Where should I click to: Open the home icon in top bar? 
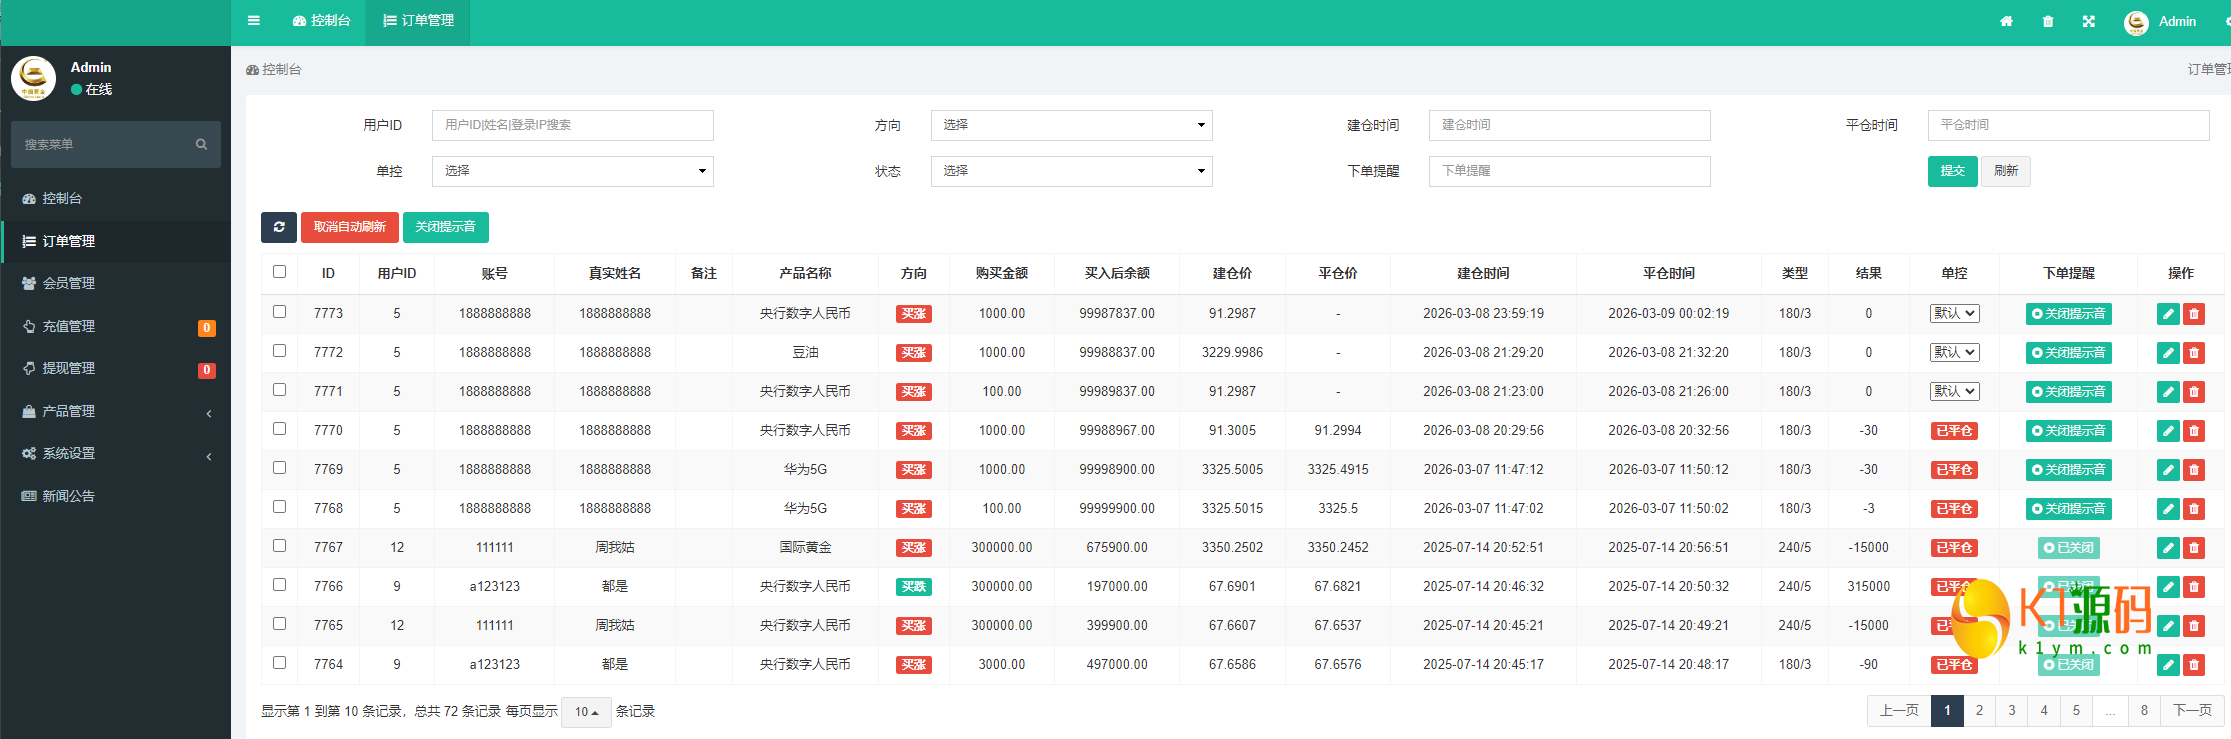tap(2006, 21)
